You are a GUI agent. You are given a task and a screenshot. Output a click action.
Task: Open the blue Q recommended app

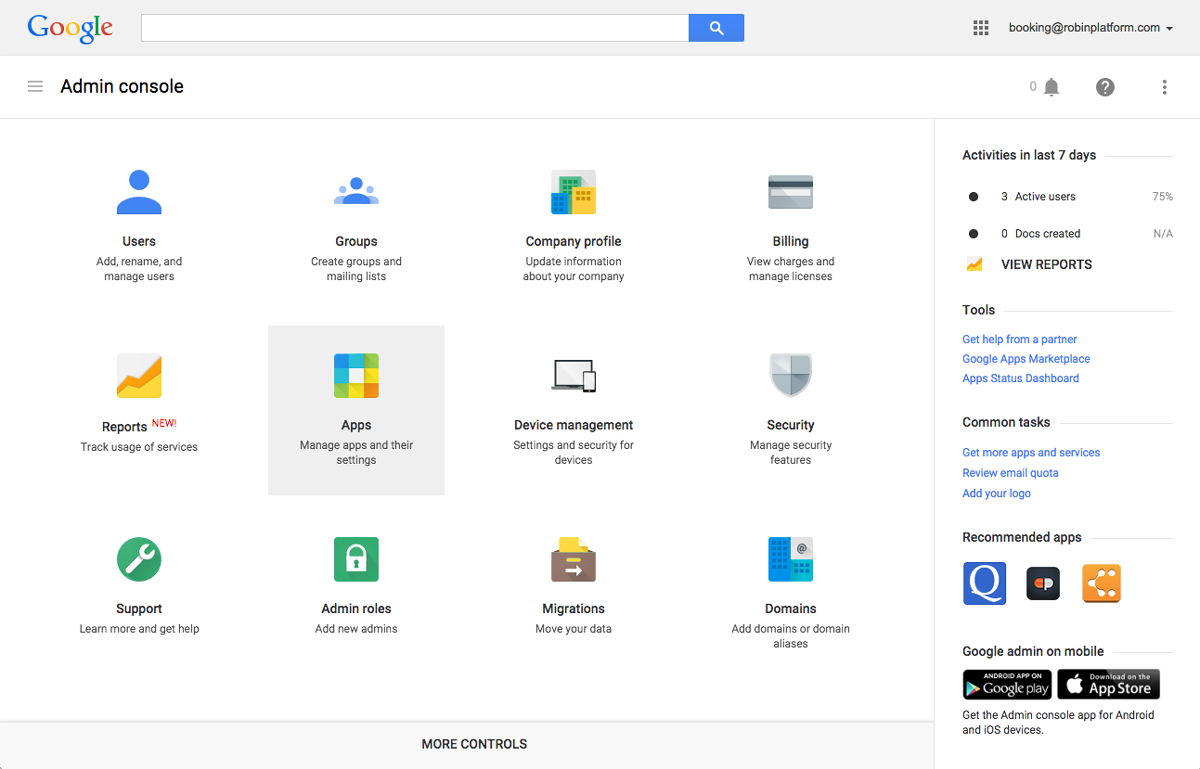tap(984, 583)
